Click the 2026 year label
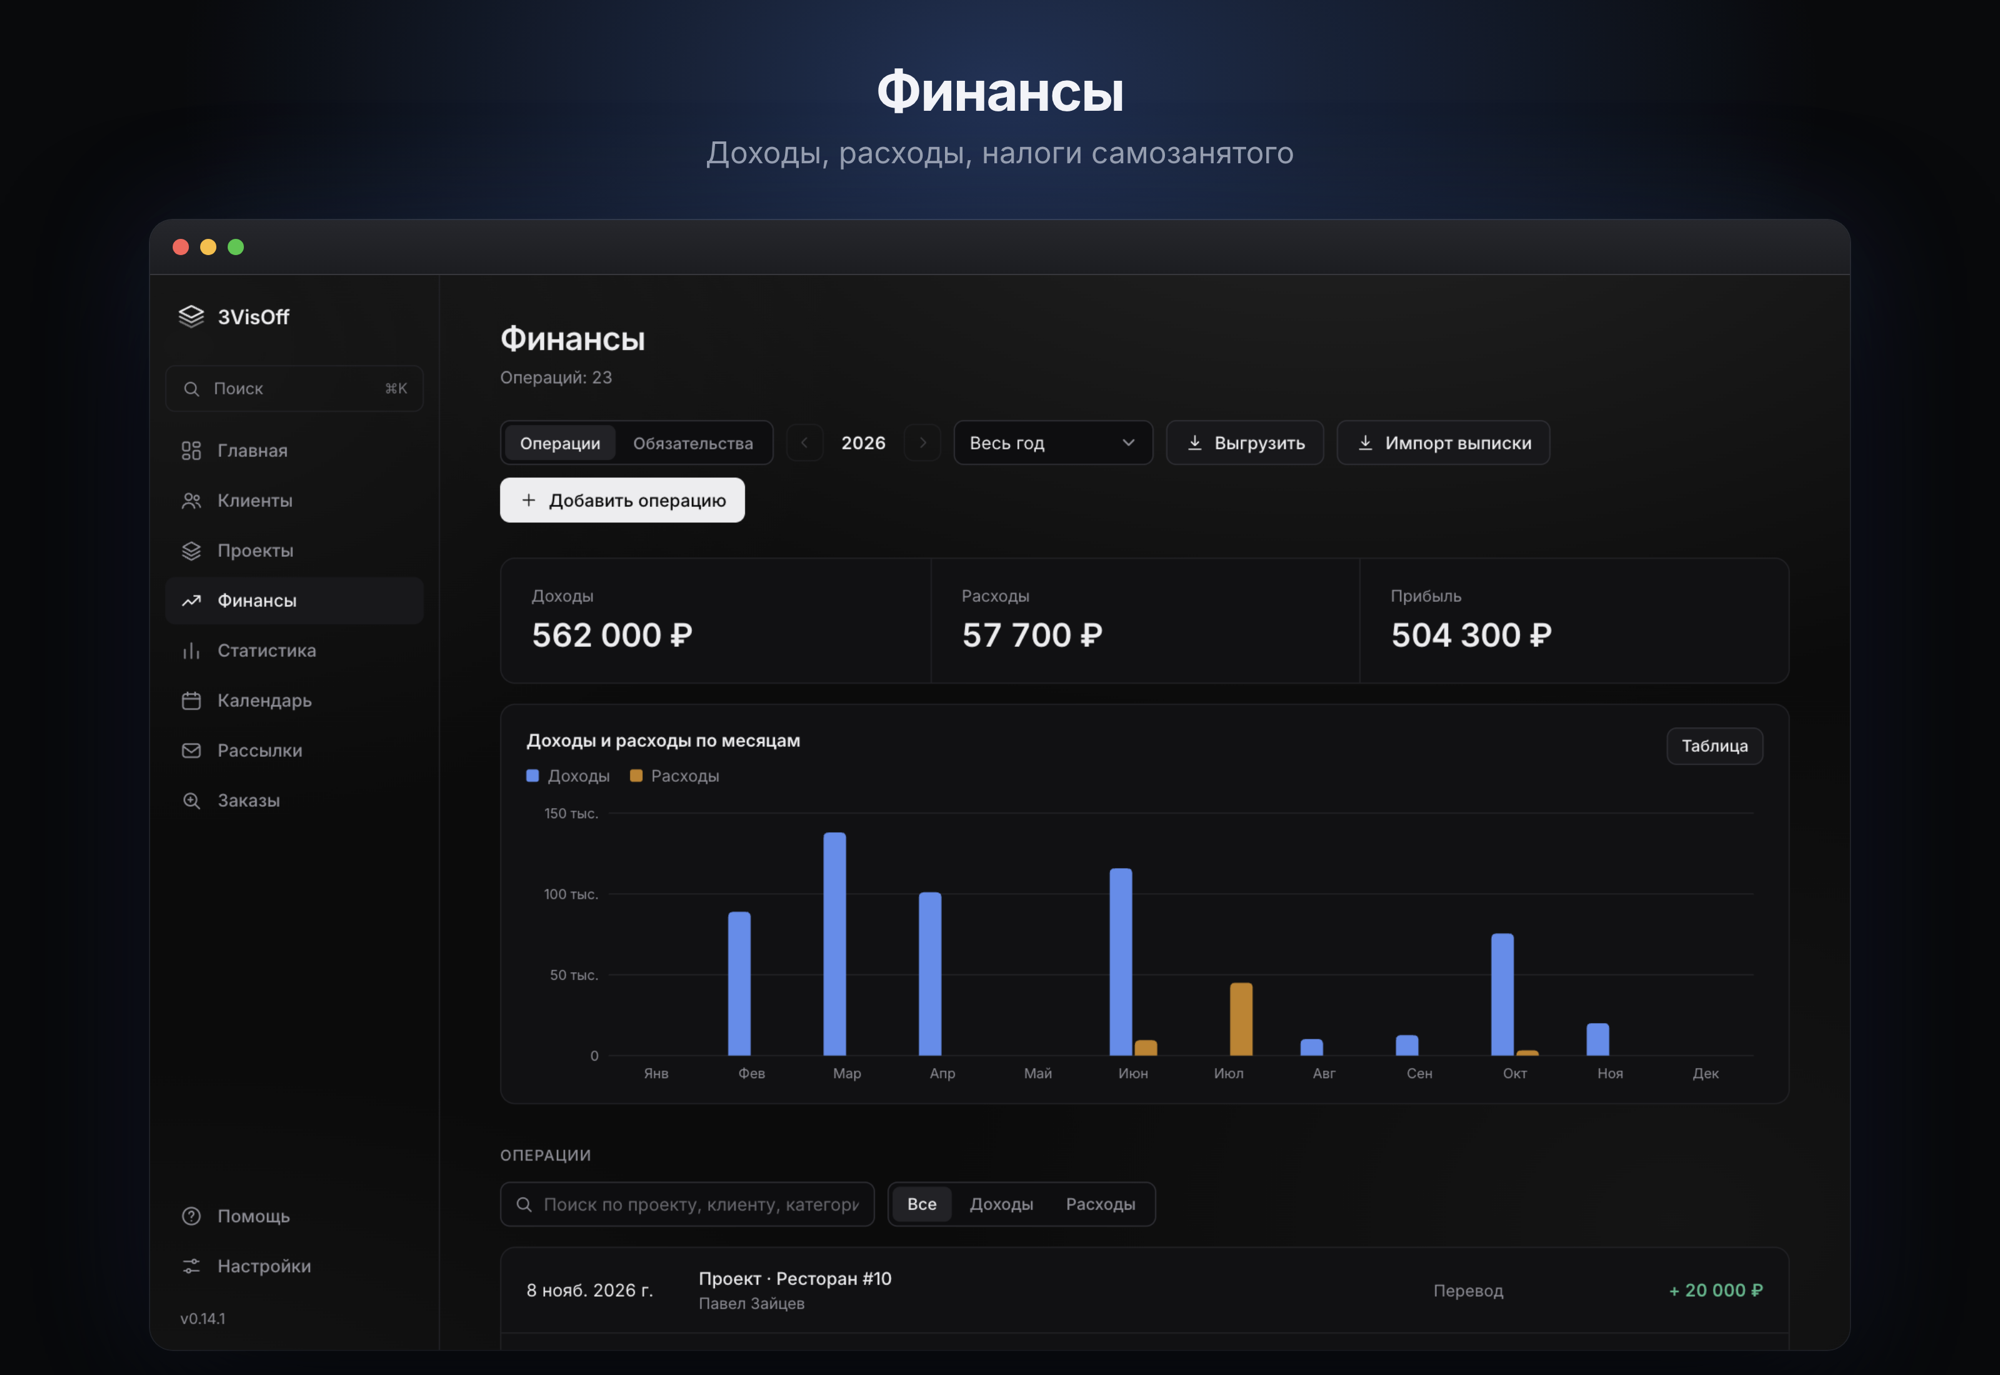 (x=863, y=443)
